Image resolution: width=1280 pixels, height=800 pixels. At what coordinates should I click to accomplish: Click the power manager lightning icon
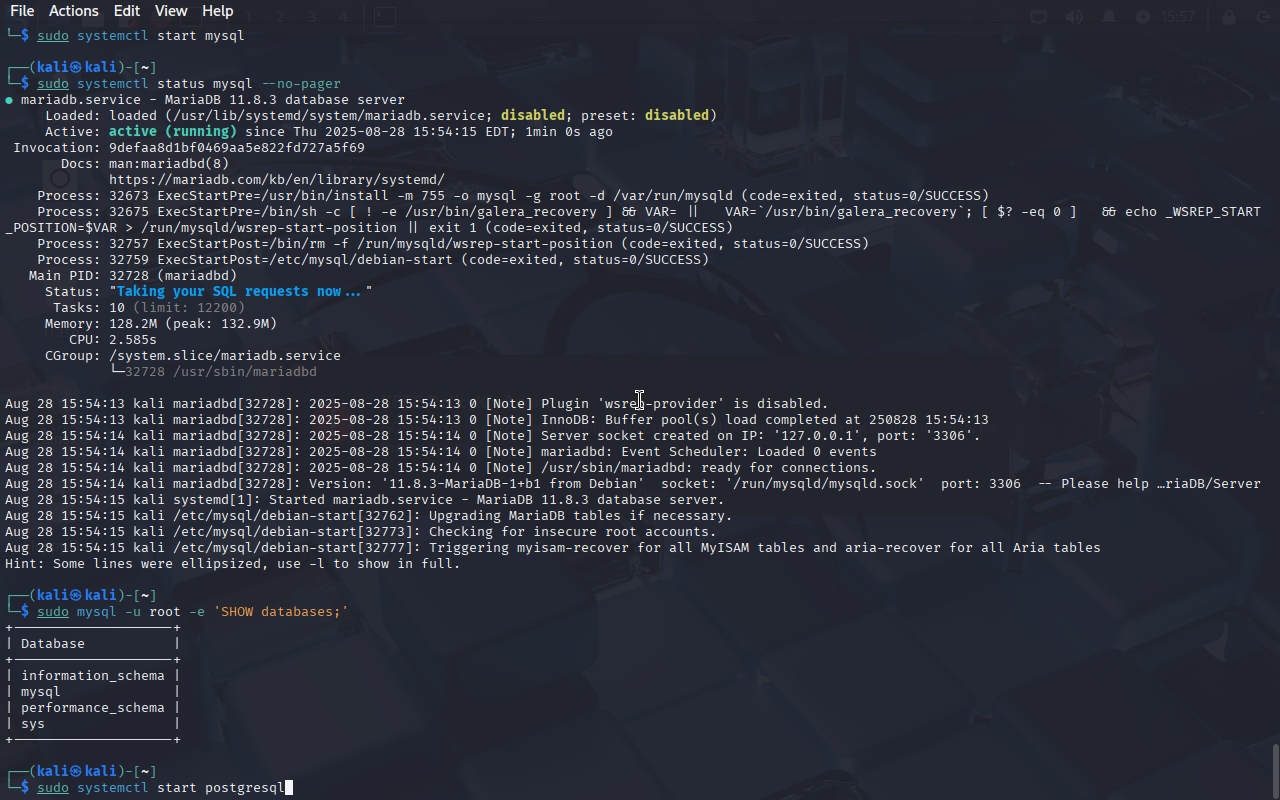(1142, 17)
